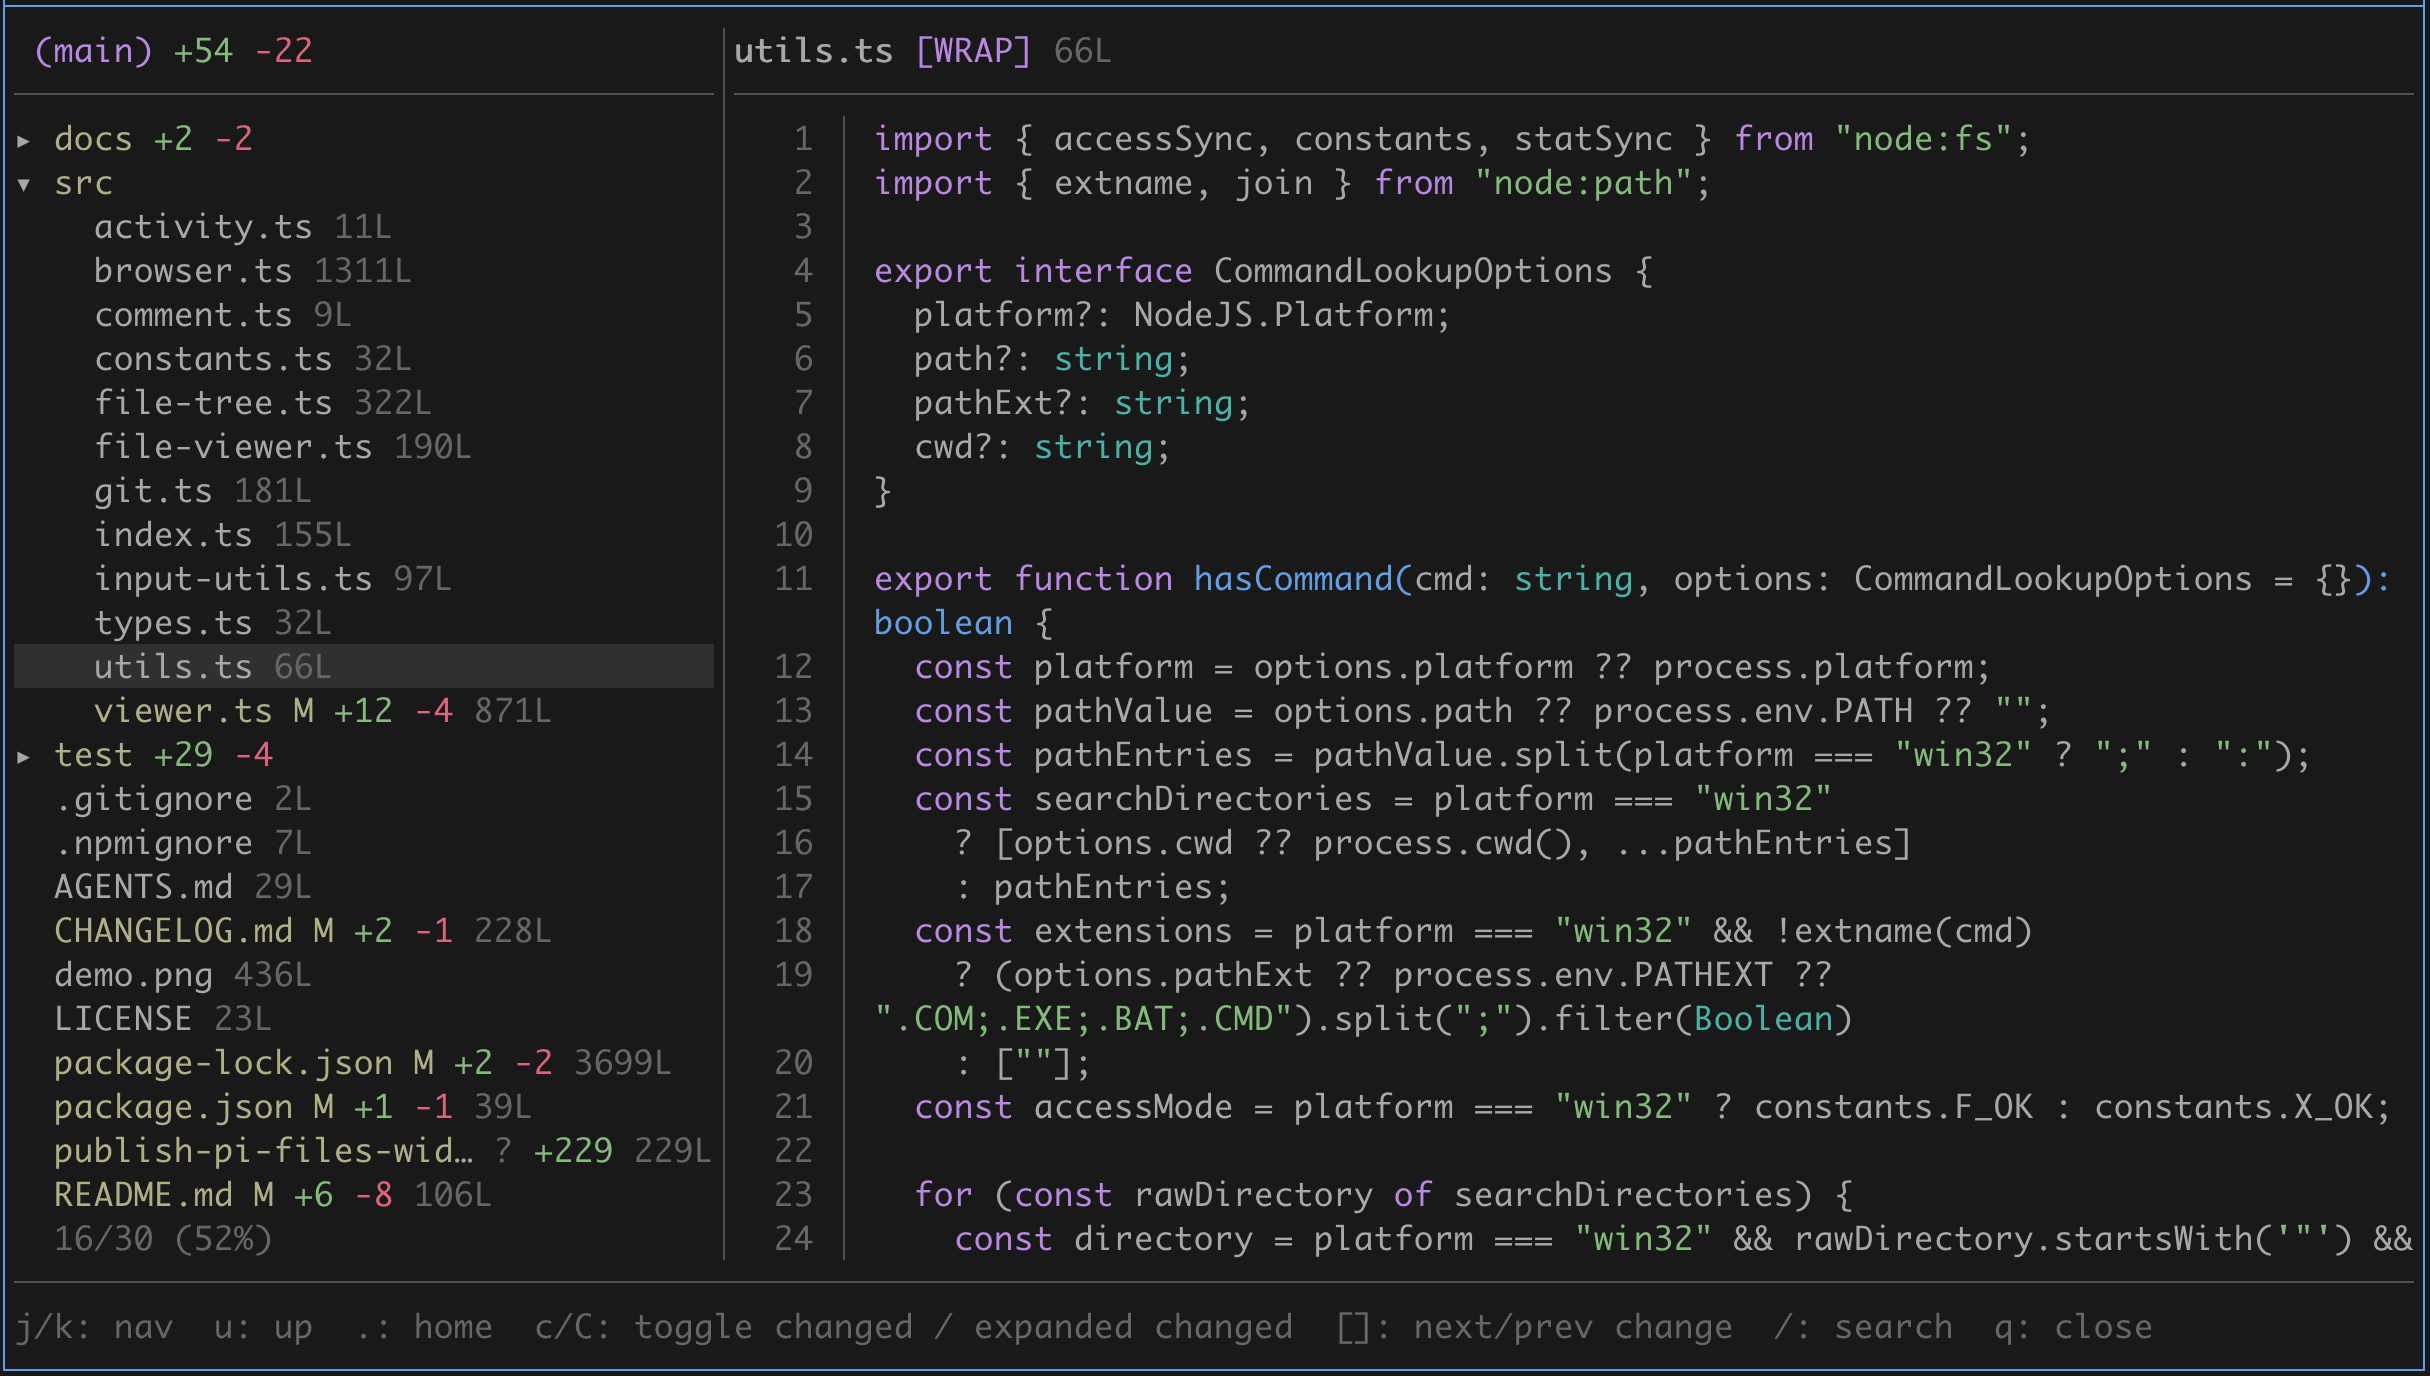Click 'platform?: NodeJS.Platform;' line
The height and width of the screenshot is (1376, 2430).
(1182, 315)
